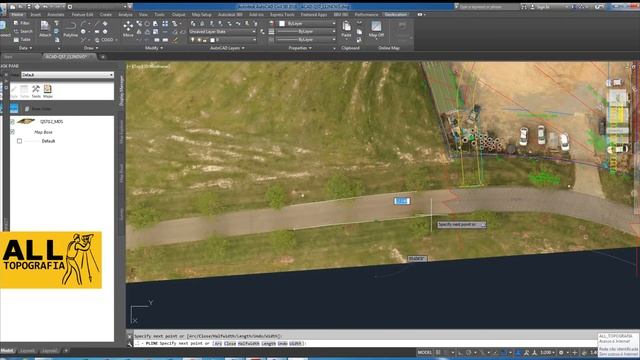This screenshot has width=640, height=360.
Task: Switch to the Model layout tab
Action: click(x=7, y=351)
